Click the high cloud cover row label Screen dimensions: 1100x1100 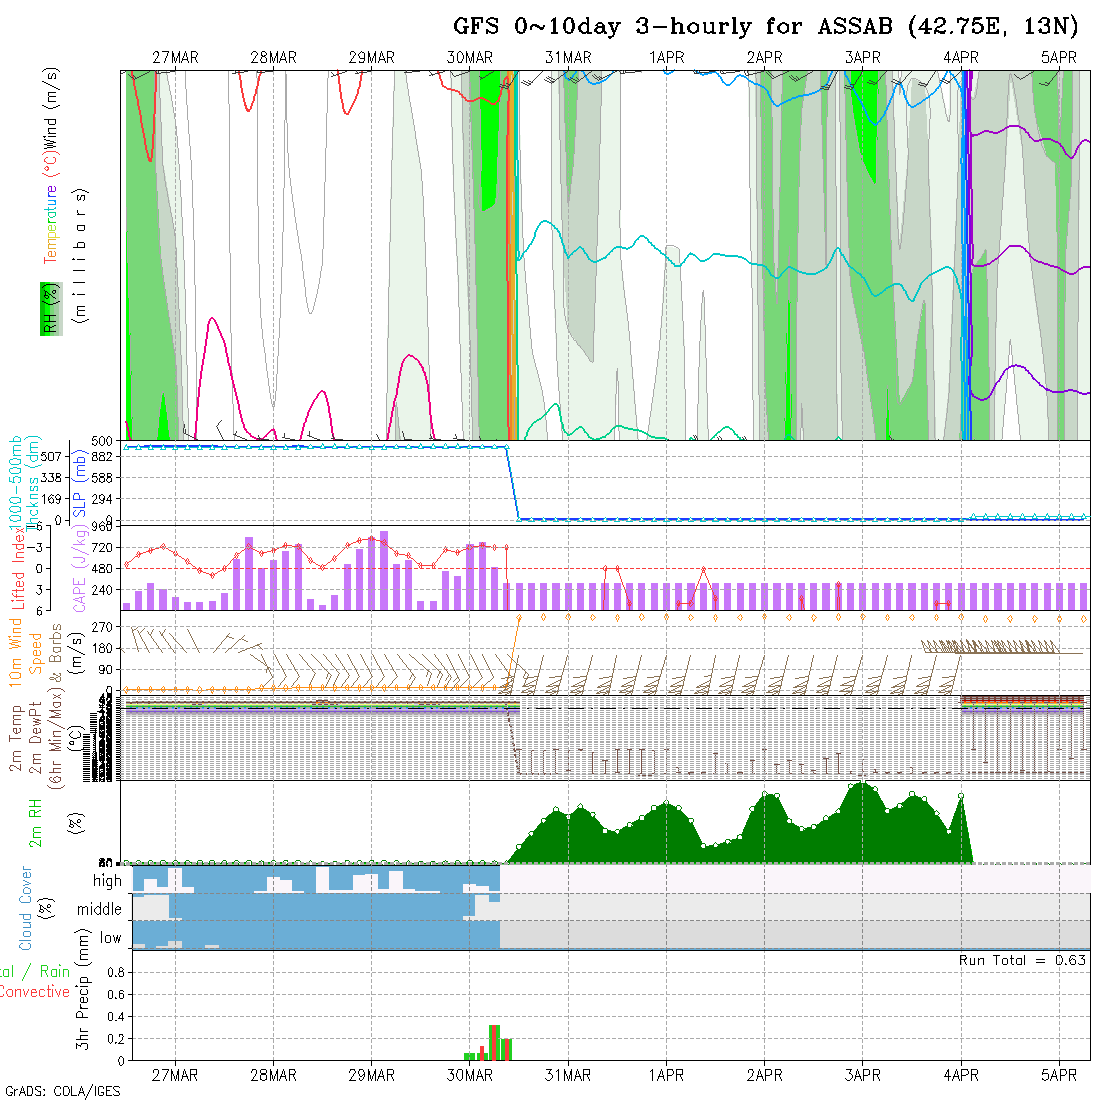(107, 881)
